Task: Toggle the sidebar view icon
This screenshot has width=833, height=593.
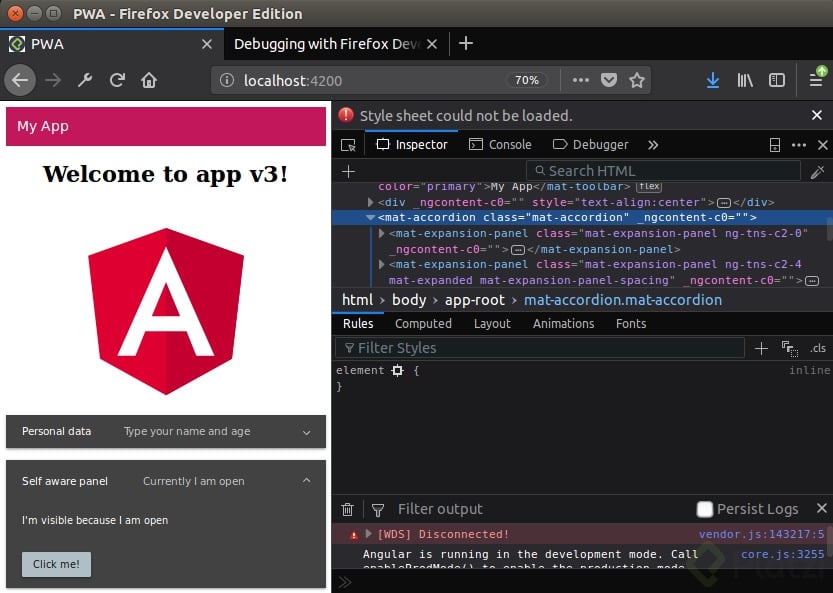Action: pos(776,80)
